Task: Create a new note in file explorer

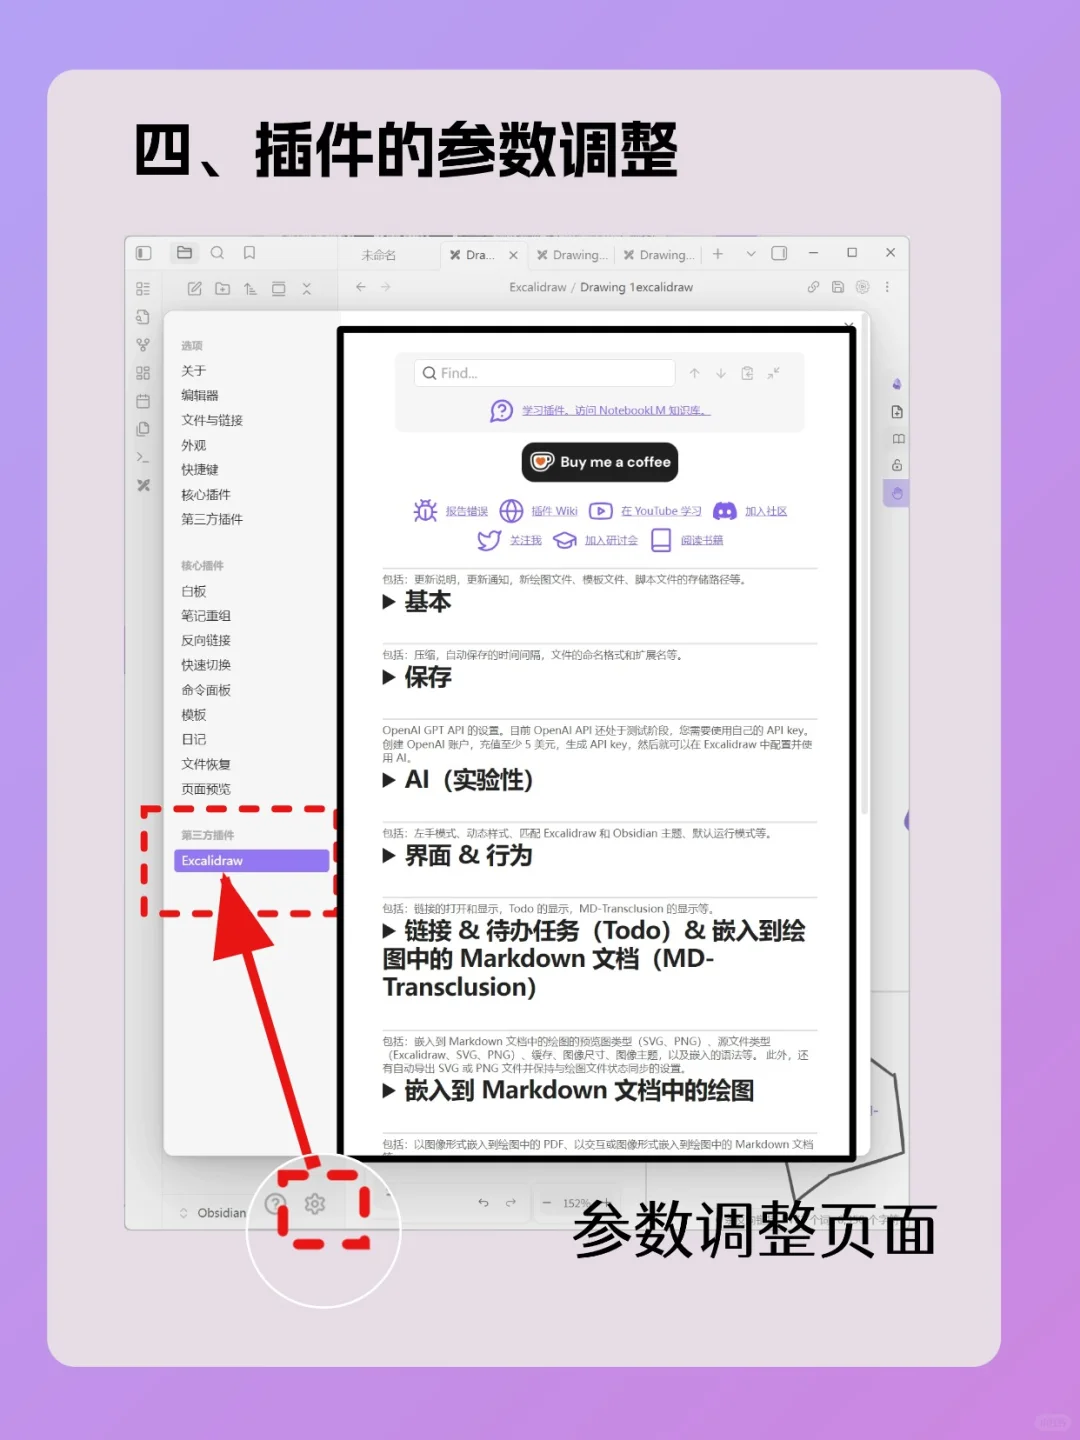Action: point(193,288)
